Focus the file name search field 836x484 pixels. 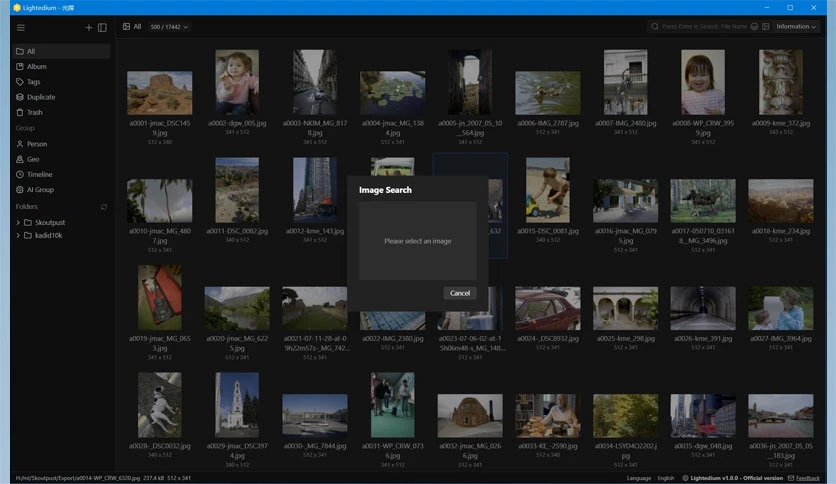(x=704, y=26)
